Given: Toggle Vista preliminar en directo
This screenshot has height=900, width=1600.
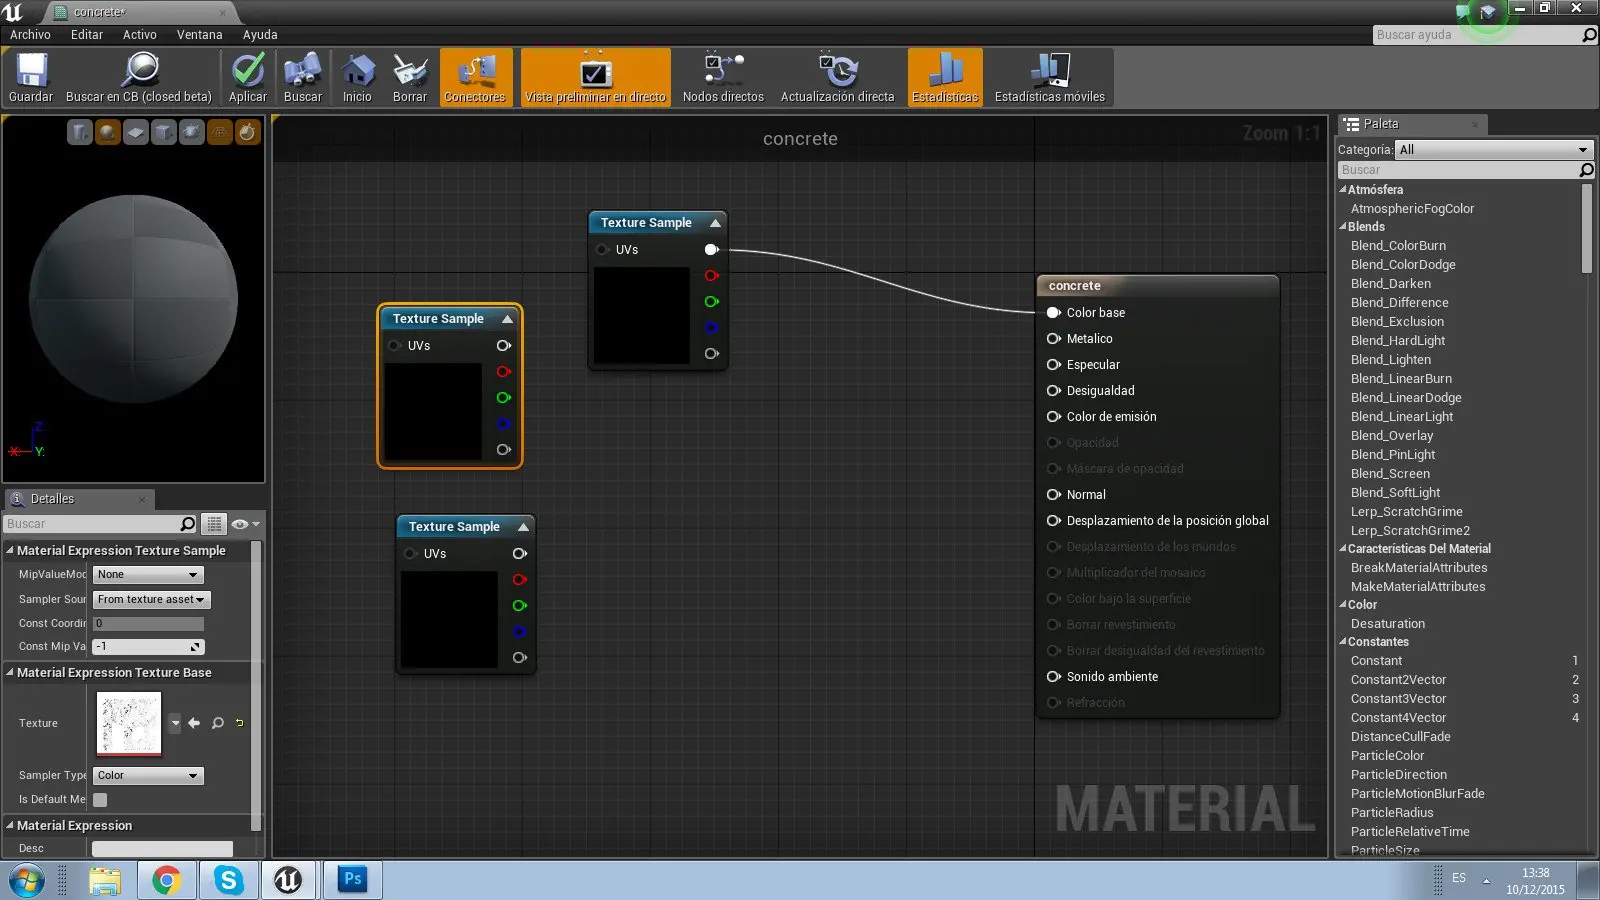Looking at the screenshot, I should pyautogui.click(x=596, y=78).
